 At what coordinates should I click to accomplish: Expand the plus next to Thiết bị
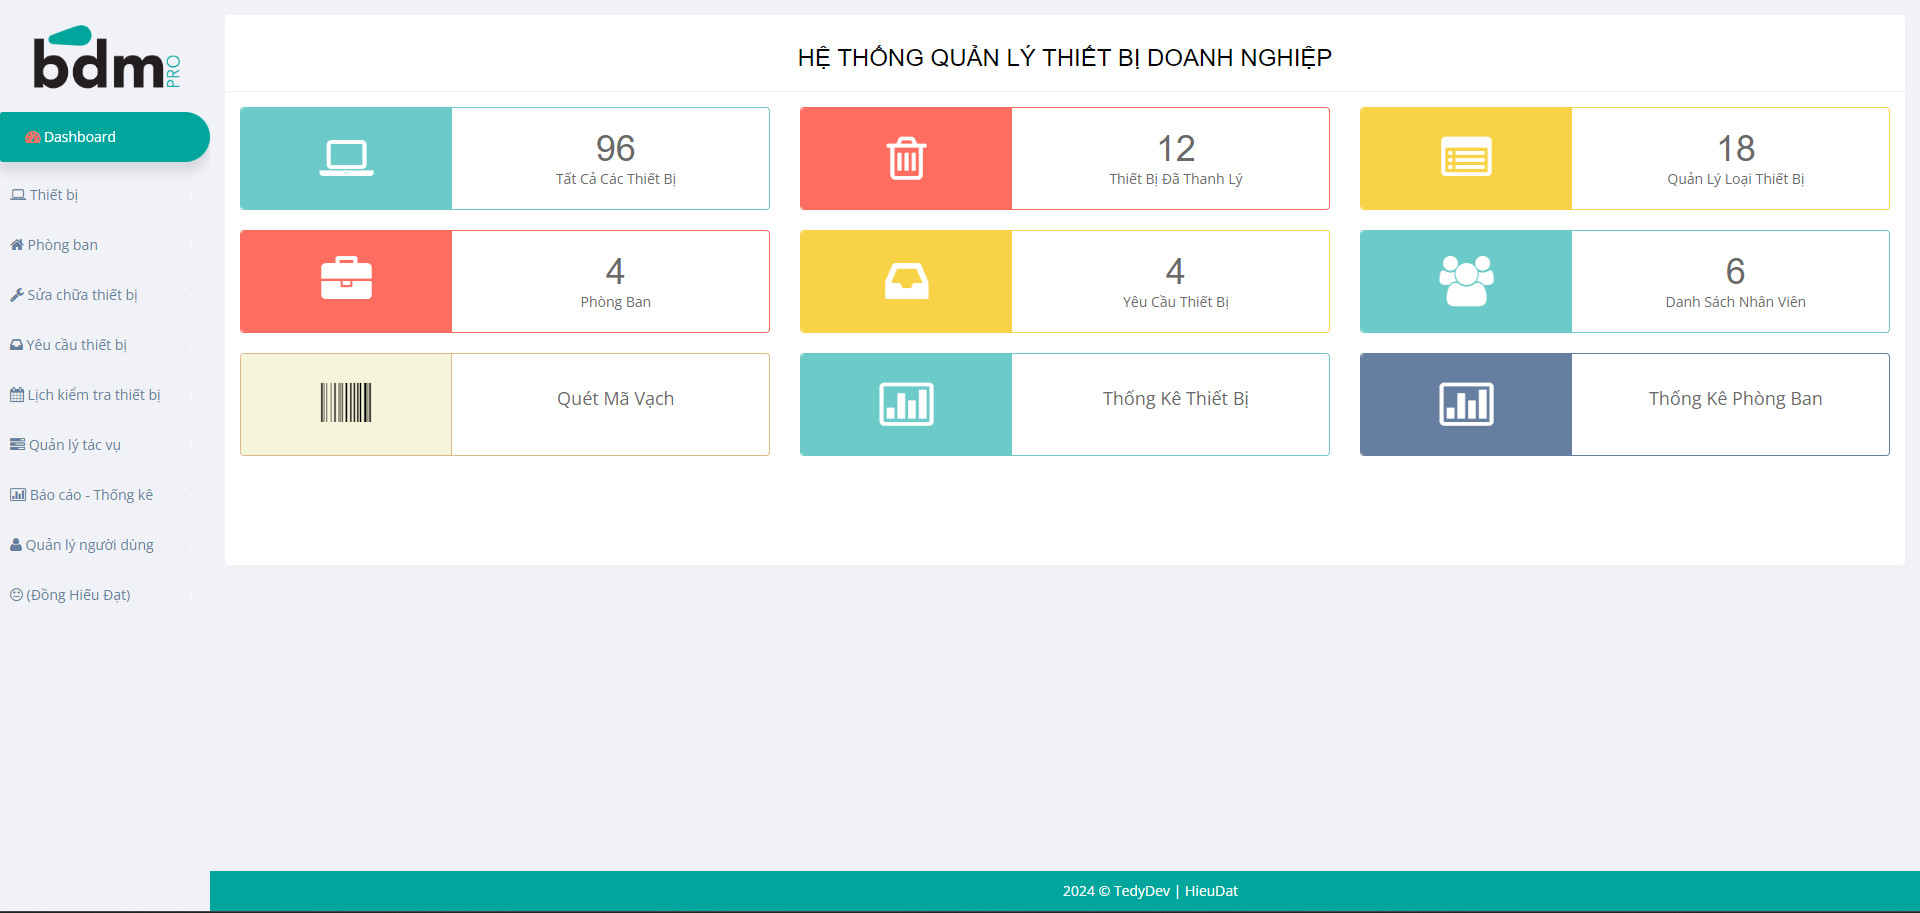coord(190,195)
